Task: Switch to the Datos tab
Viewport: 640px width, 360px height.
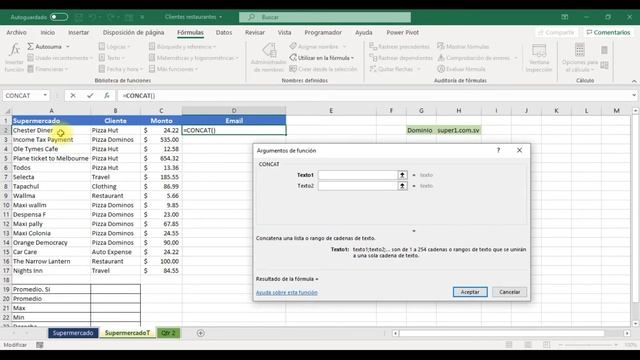Action: coord(224,32)
